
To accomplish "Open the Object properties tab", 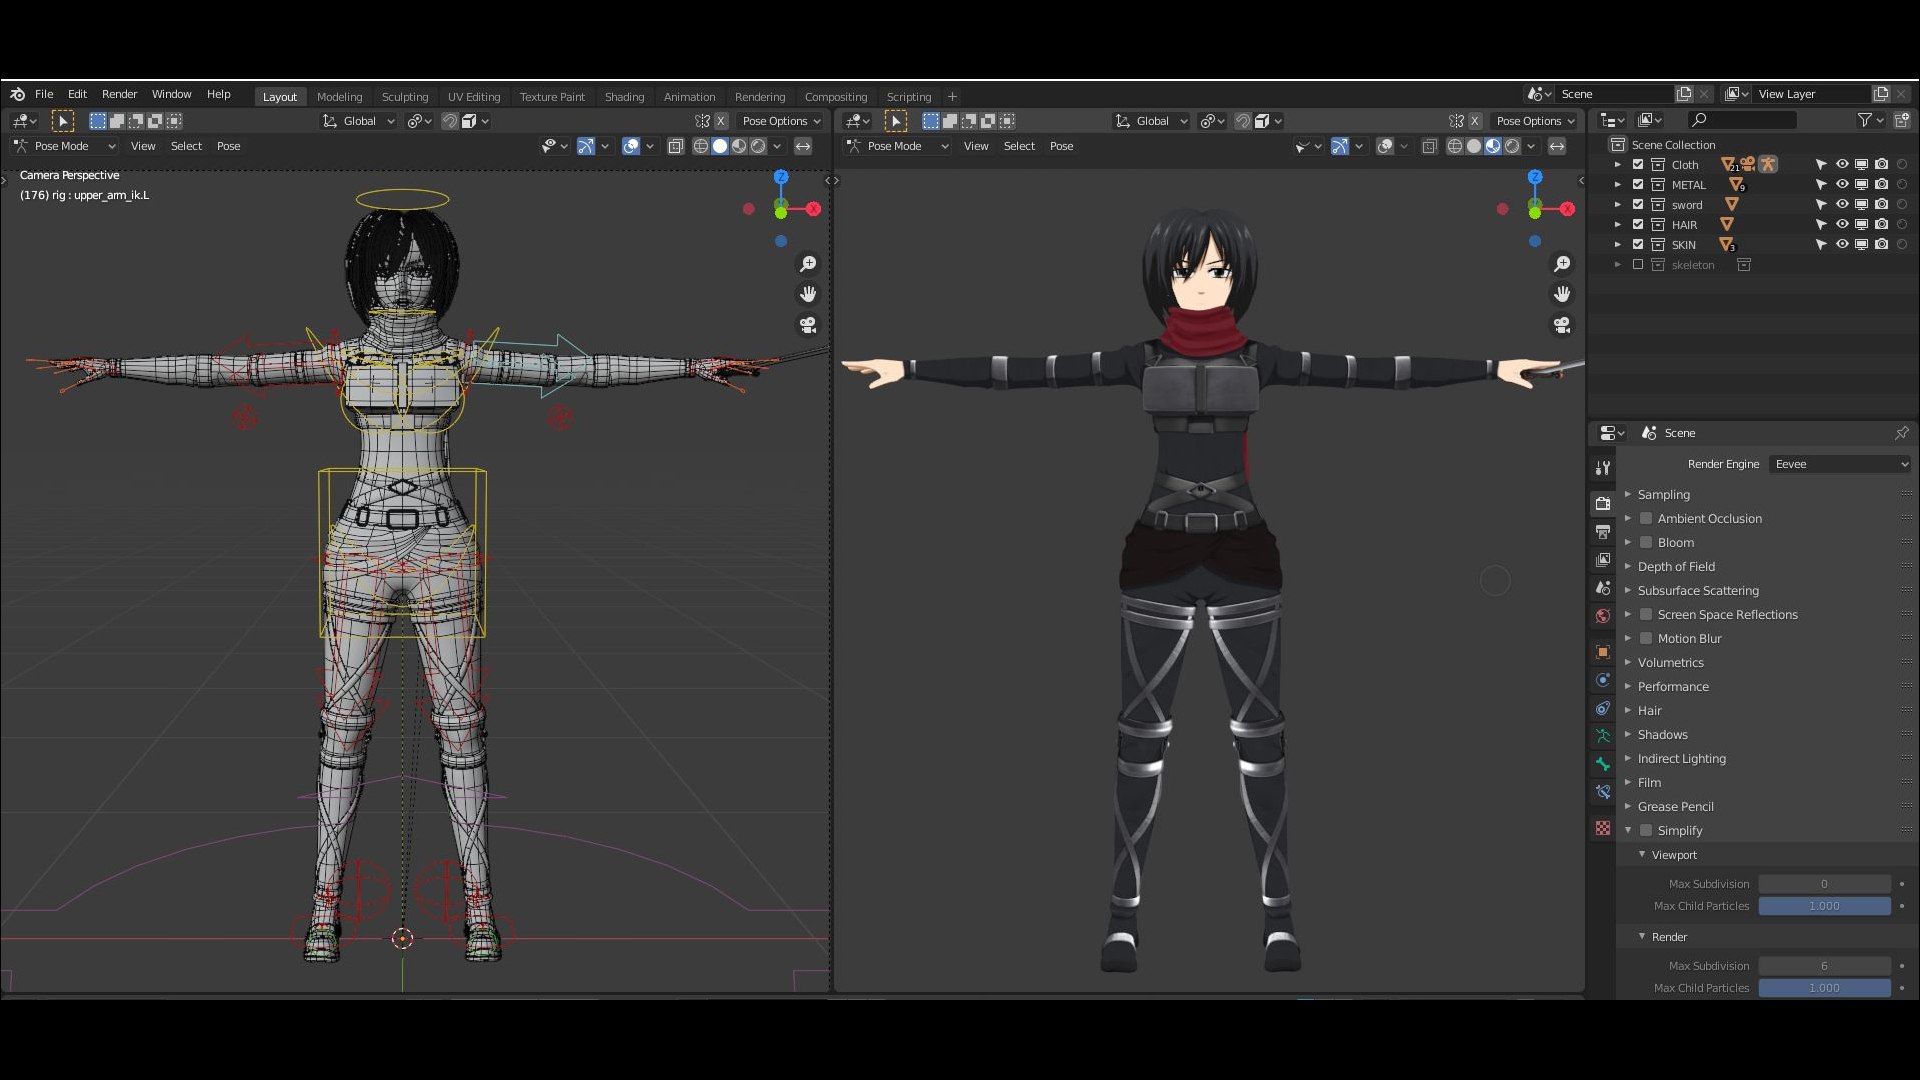I will click(1603, 652).
